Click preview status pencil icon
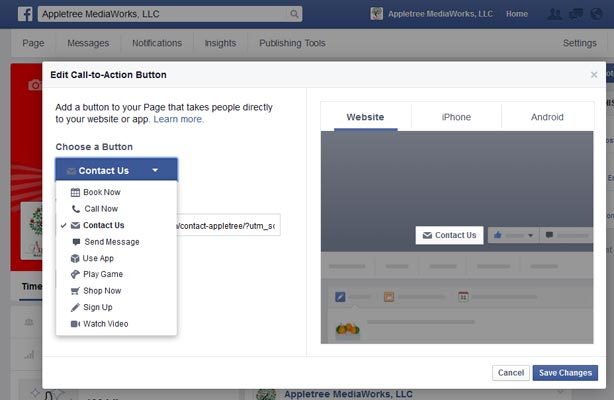 [340, 297]
